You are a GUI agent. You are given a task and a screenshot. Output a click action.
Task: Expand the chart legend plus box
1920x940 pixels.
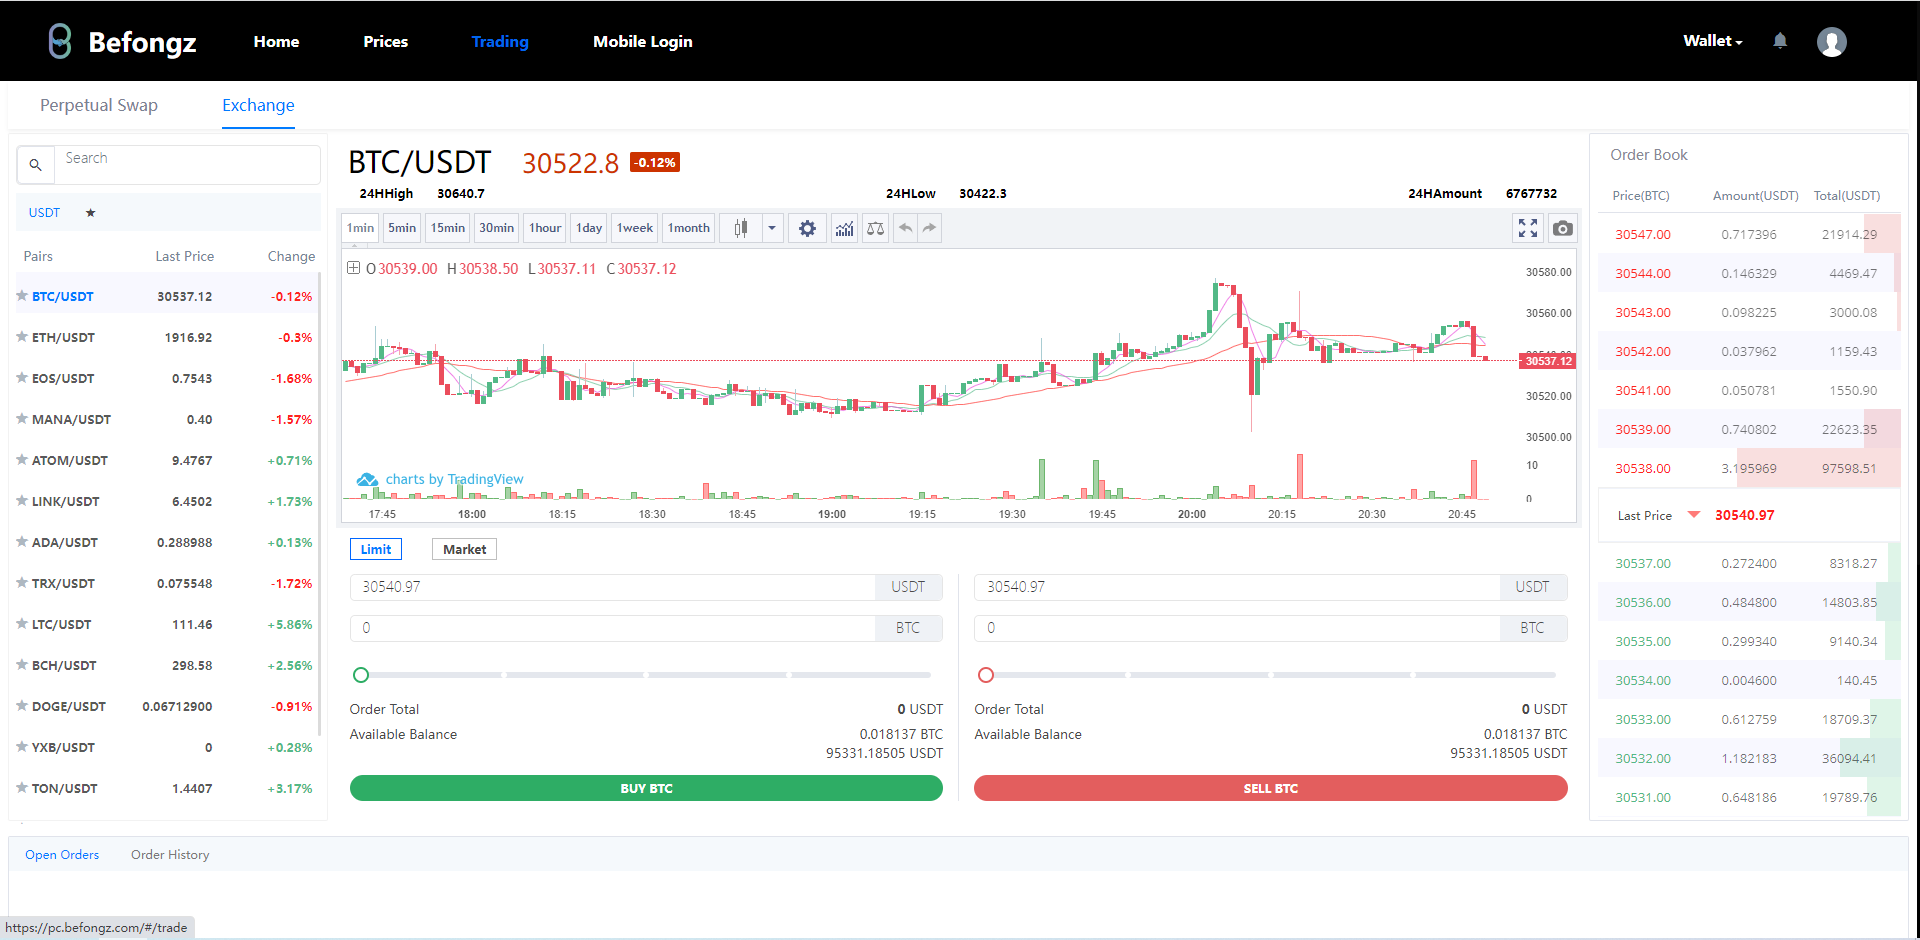click(x=353, y=268)
